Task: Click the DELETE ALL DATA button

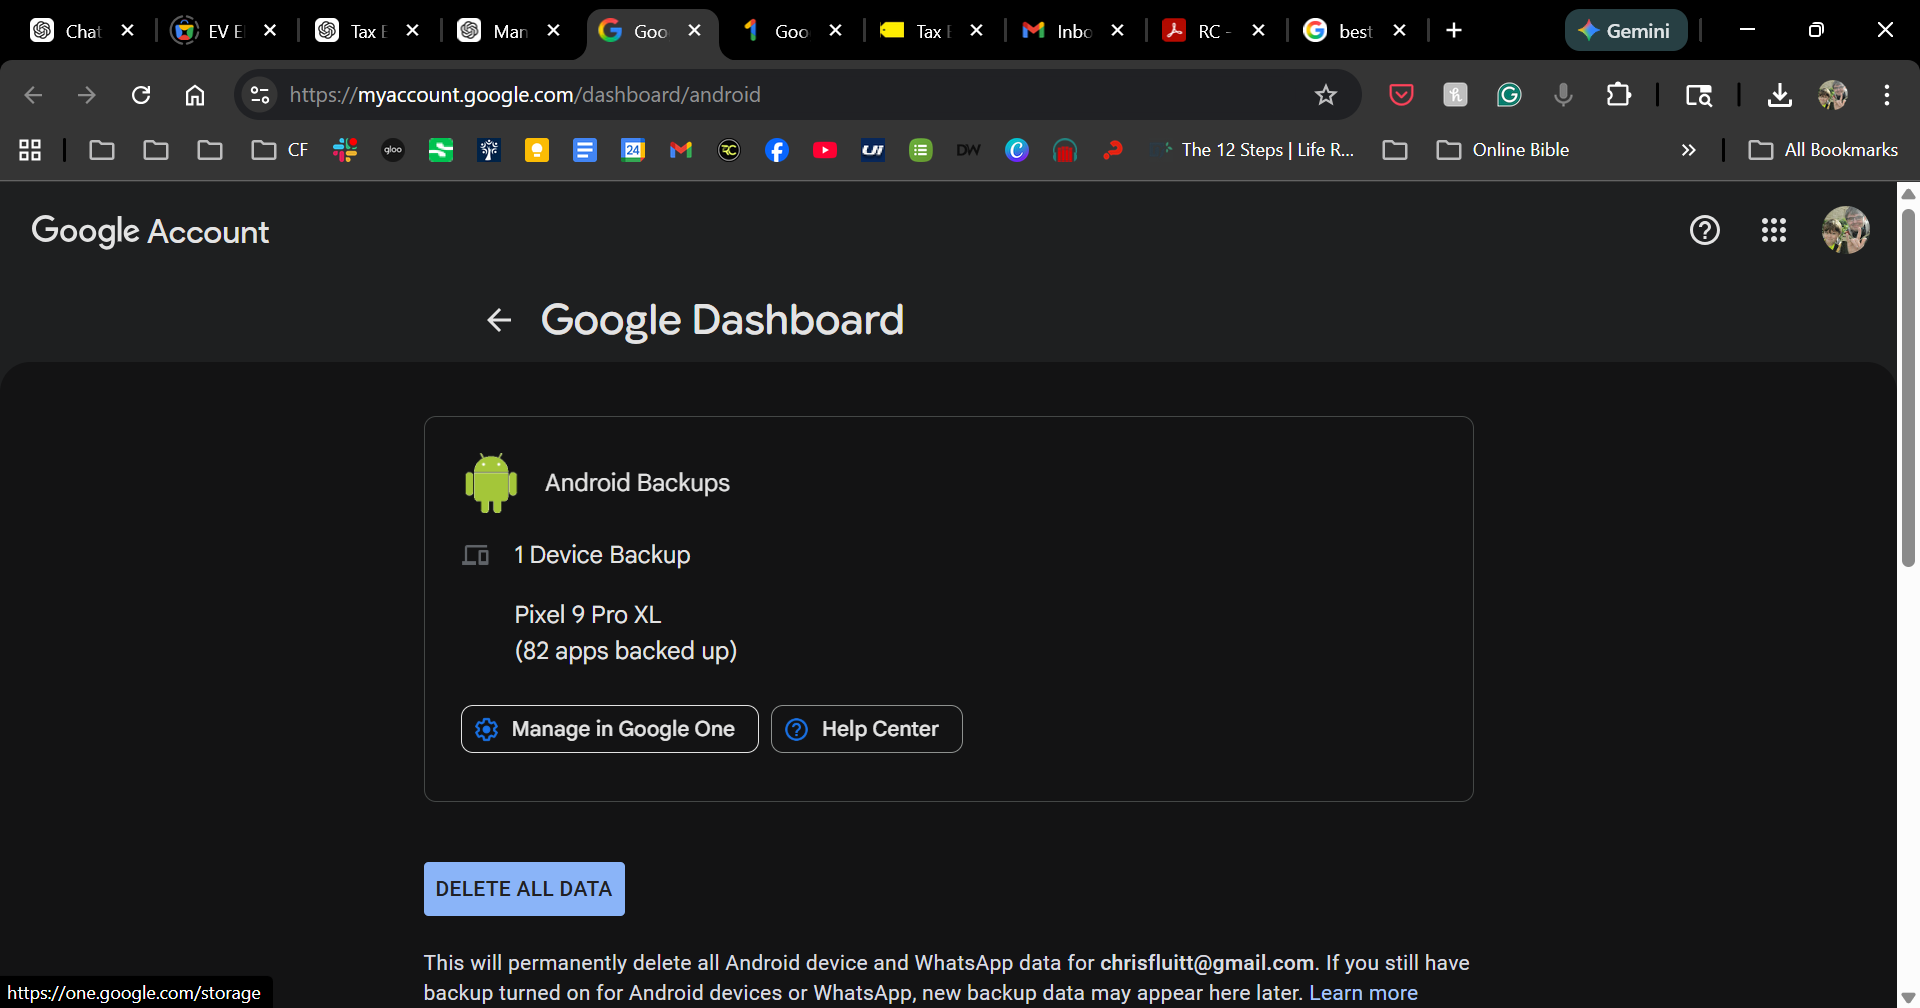Action: pos(524,889)
